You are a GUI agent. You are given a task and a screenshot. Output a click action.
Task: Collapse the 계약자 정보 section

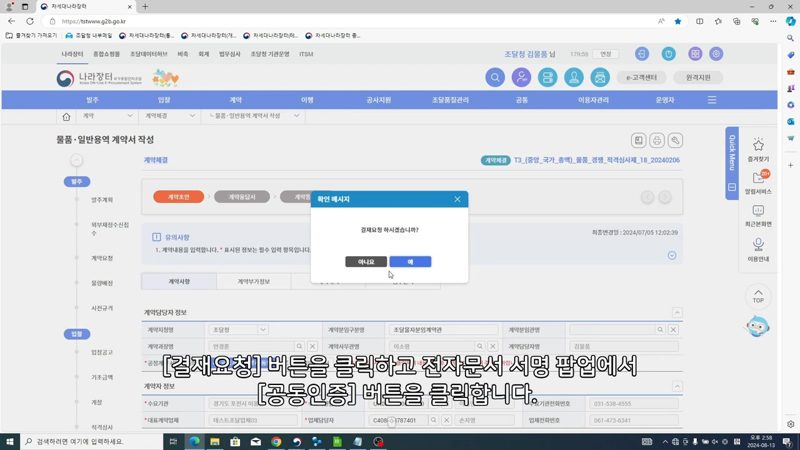coord(677,386)
